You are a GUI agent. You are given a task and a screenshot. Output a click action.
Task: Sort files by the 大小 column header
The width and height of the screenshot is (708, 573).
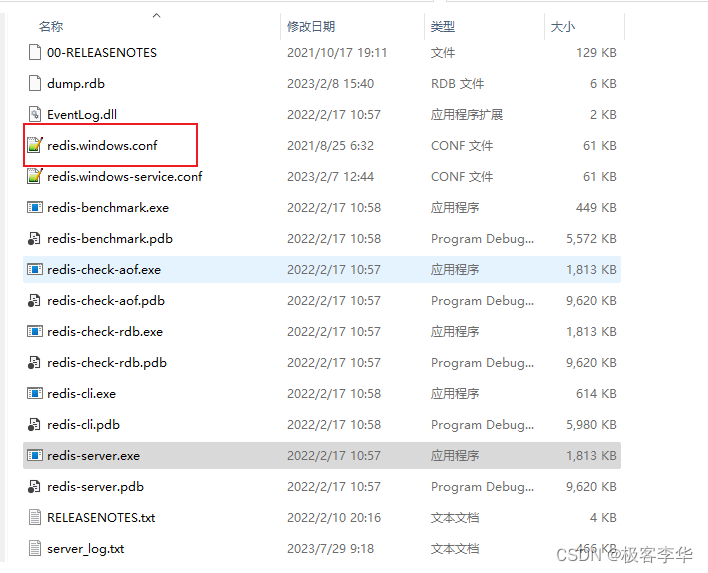(563, 27)
